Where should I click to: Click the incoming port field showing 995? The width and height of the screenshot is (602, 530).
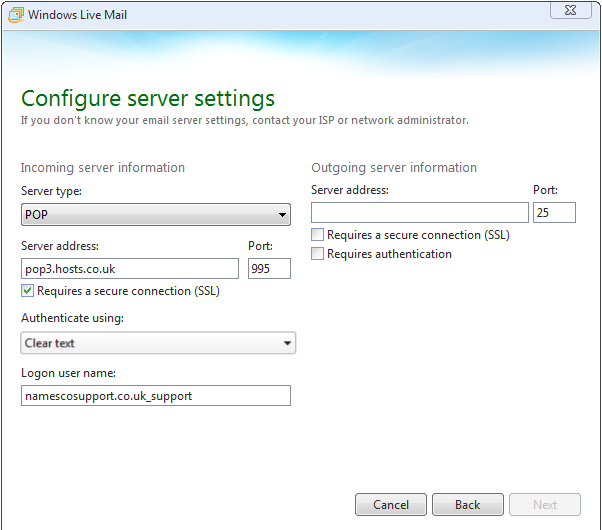(269, 268)
